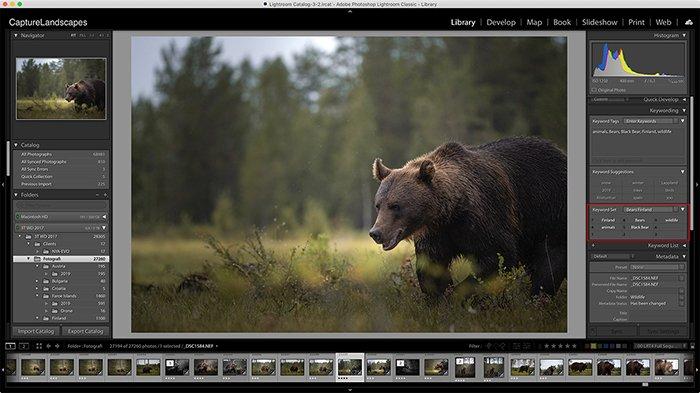Click the Sync Settings button
This screenshot has height=393, width=700.
pyautogui.click(x=663, y=332)
